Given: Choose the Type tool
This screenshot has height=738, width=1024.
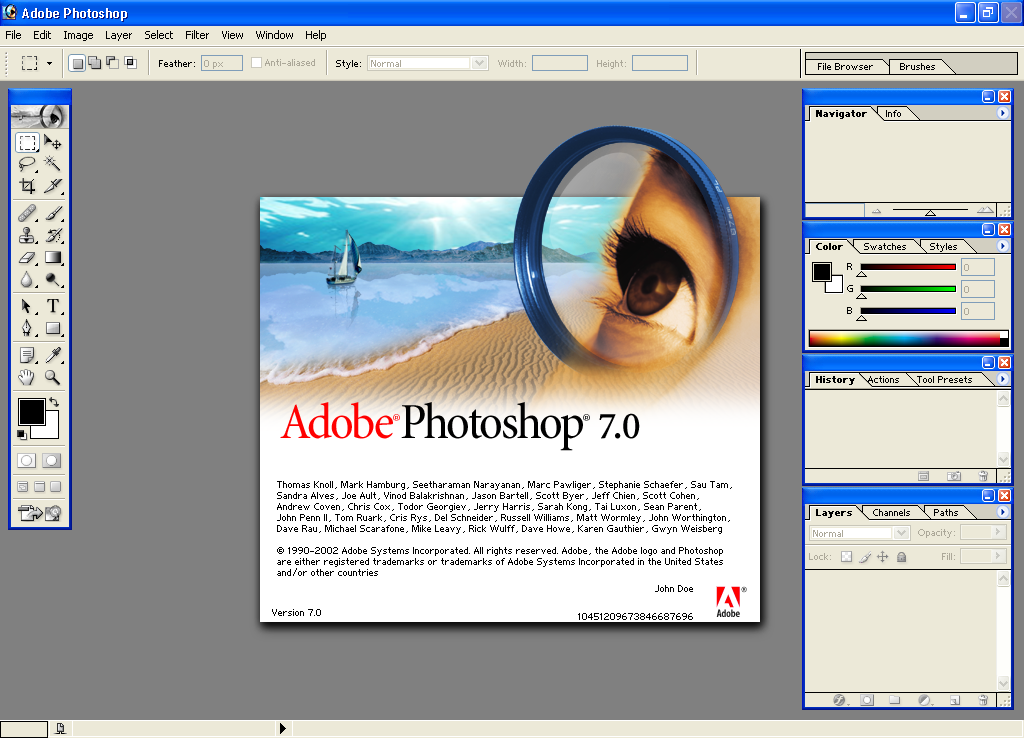Looking at the screenshot, I should tap(53, 306).
